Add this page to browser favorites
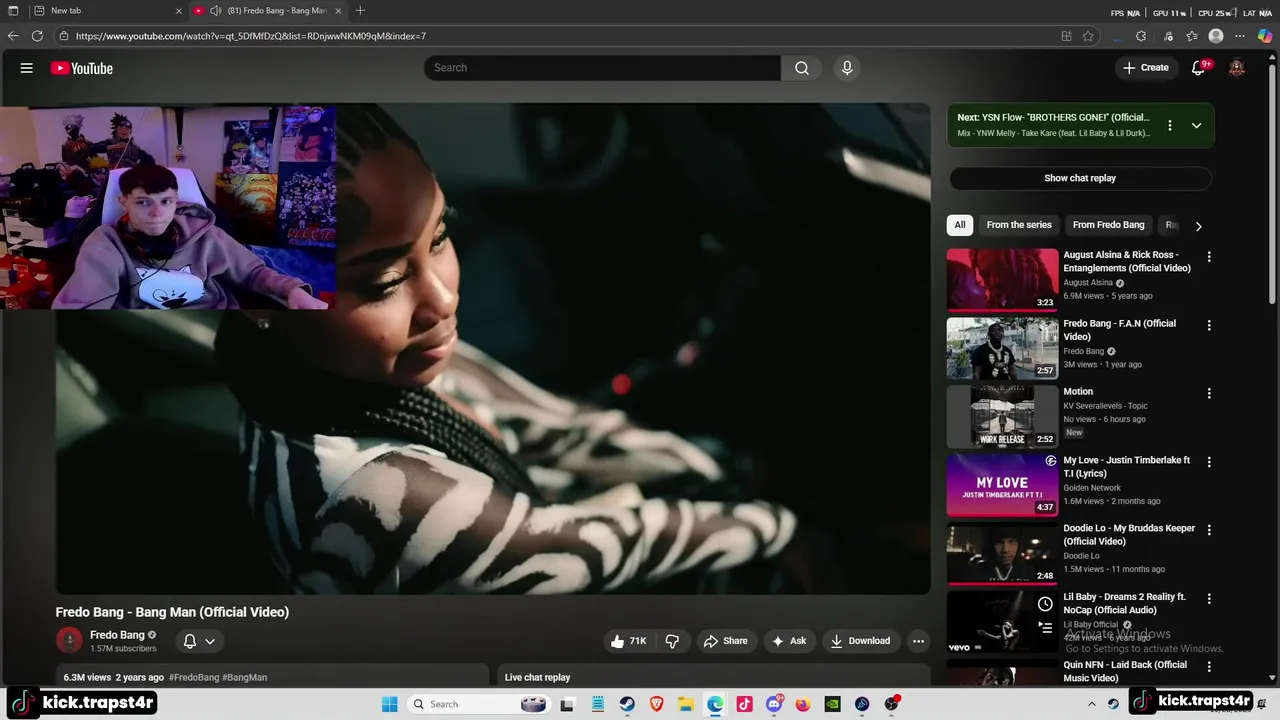The height and width of the screenshot is (720, 1280). click(x=1088, y=36)
